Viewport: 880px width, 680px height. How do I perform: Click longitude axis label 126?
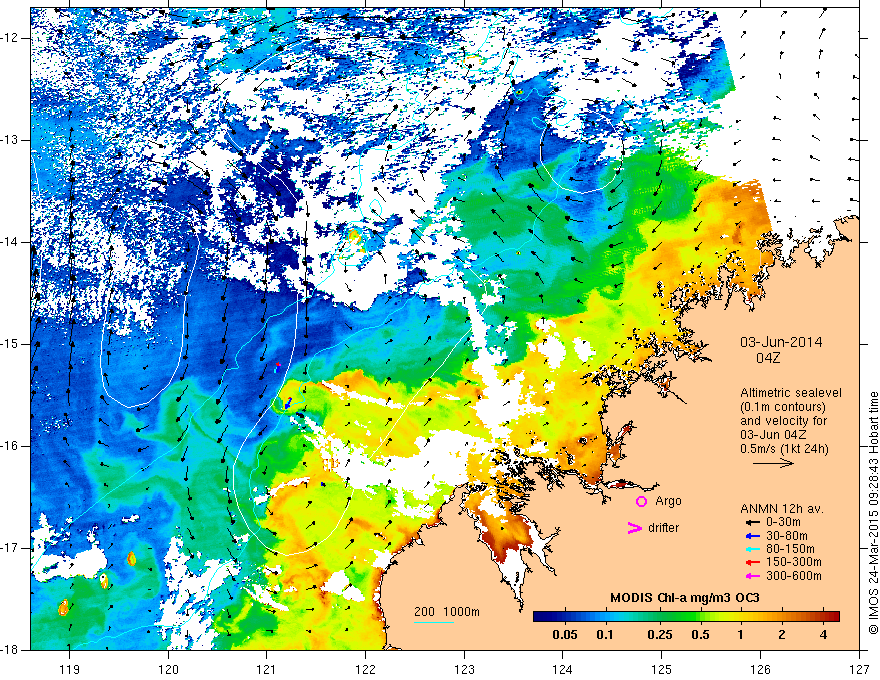(x=760, y=669)
